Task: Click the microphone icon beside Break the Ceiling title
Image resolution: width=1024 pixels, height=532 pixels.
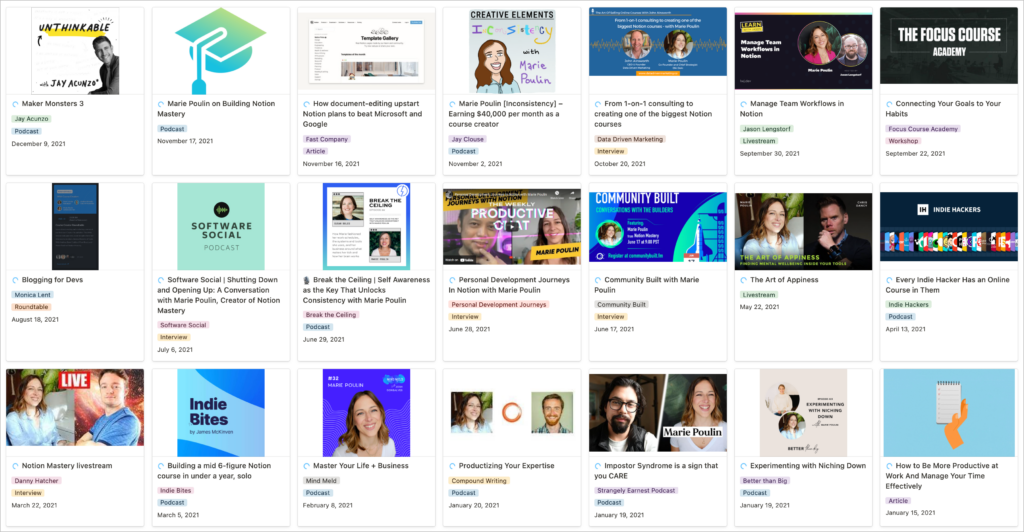Action: click(x=307, y=280)
